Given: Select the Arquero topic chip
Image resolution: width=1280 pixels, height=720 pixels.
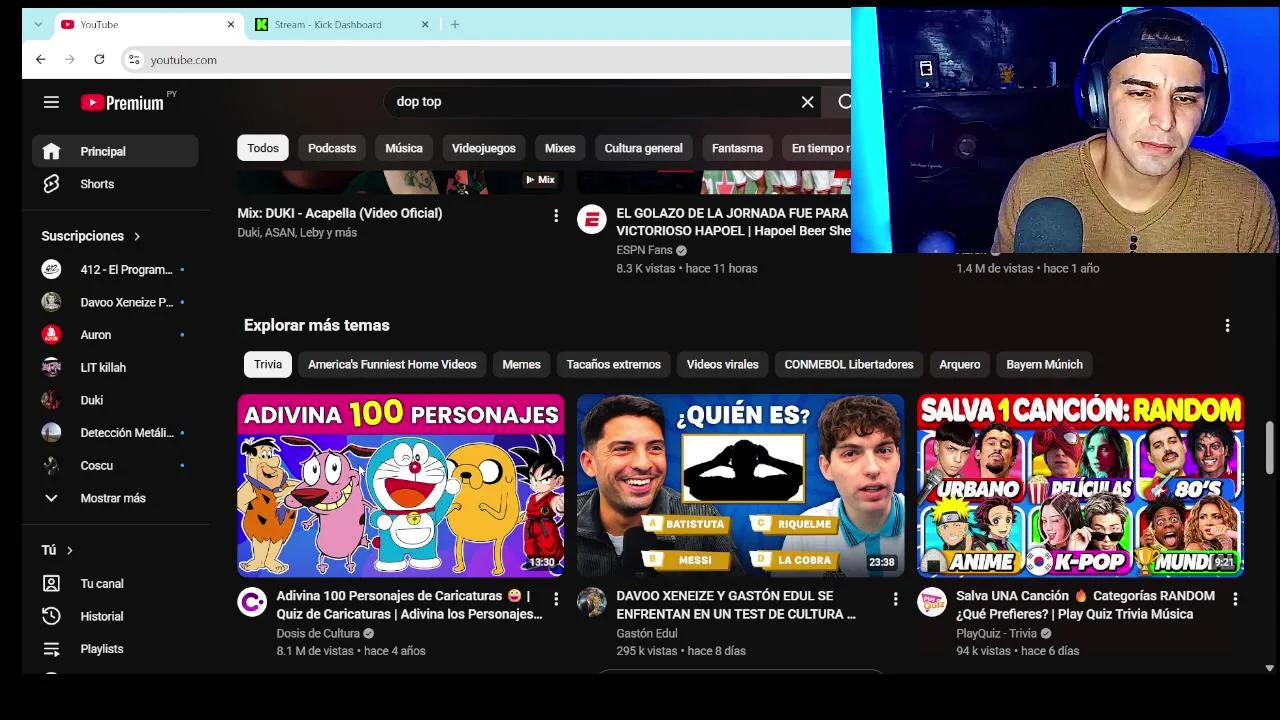Looking at the screenshot, I should (960, 364).
